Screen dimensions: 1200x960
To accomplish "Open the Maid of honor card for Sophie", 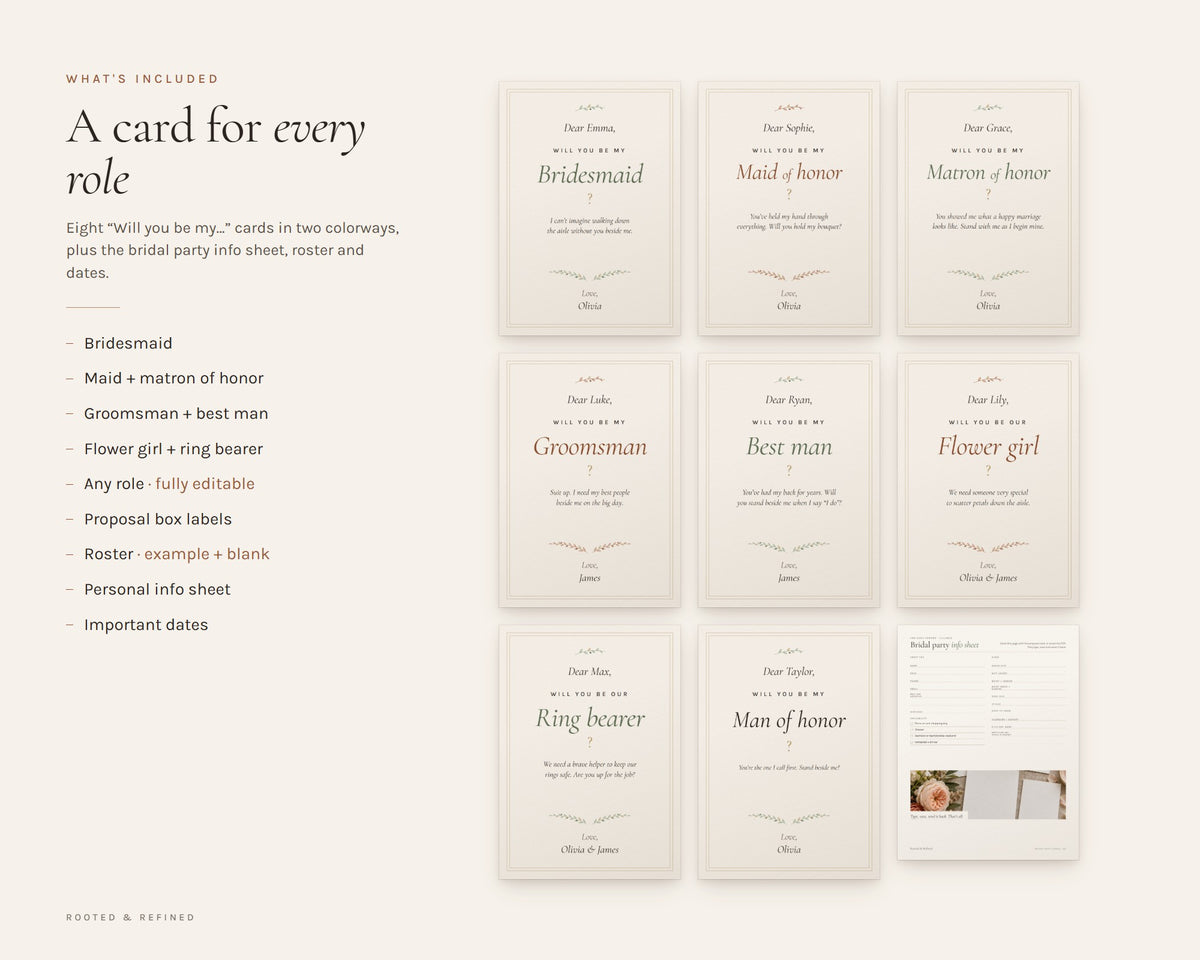I will [x=789, y=208].
